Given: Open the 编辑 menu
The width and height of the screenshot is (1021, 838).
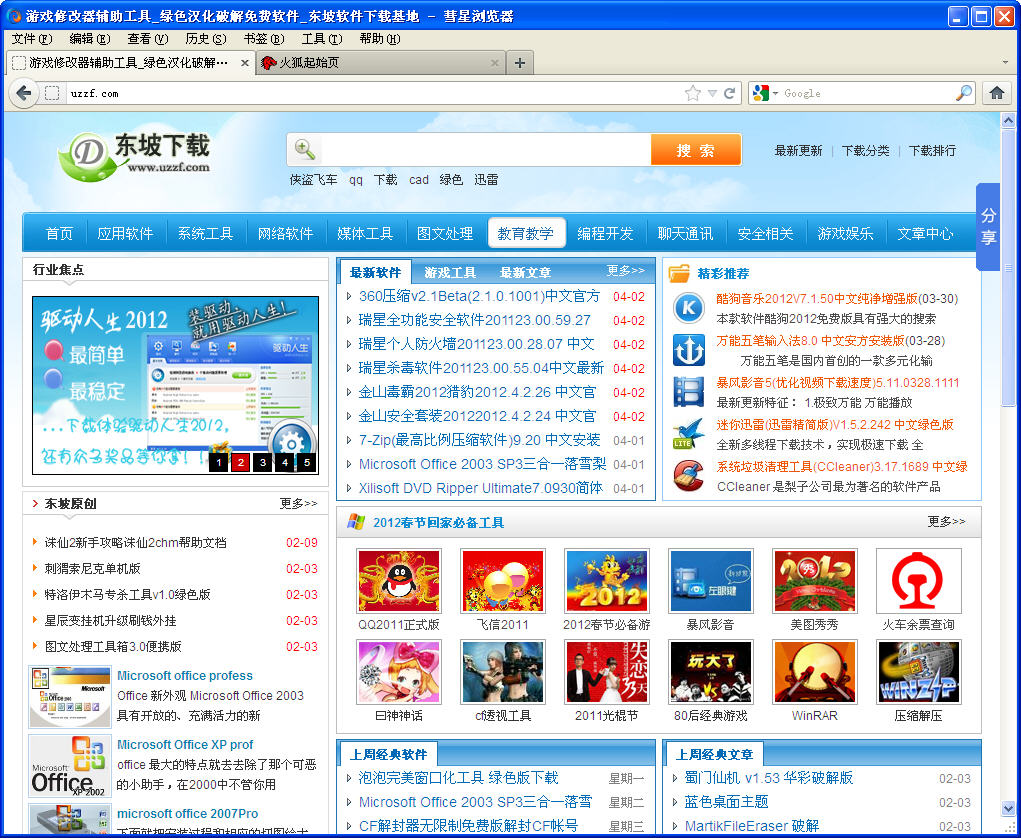Looking at the screenshot, I should click(90, 39).
